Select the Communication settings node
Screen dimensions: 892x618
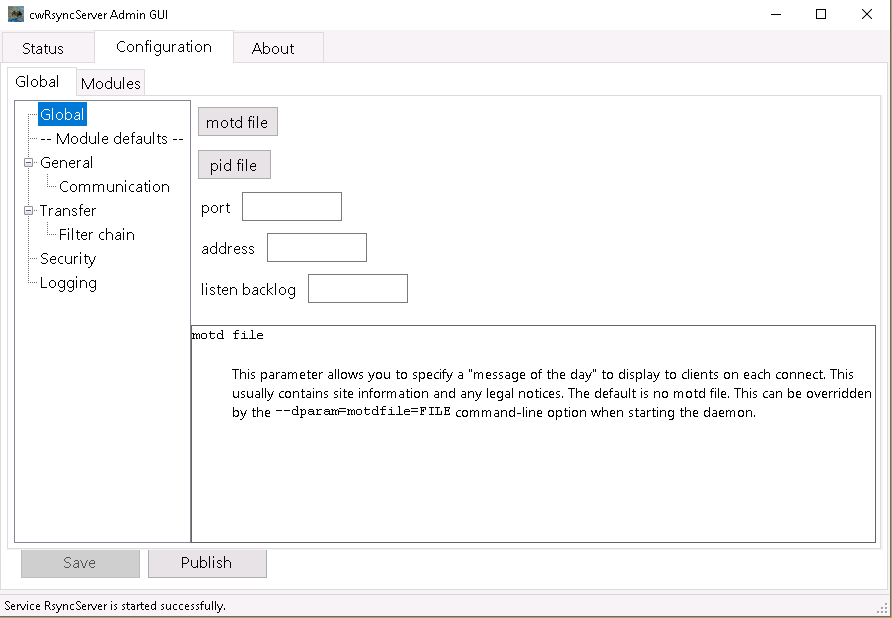[x=113, y=186]
